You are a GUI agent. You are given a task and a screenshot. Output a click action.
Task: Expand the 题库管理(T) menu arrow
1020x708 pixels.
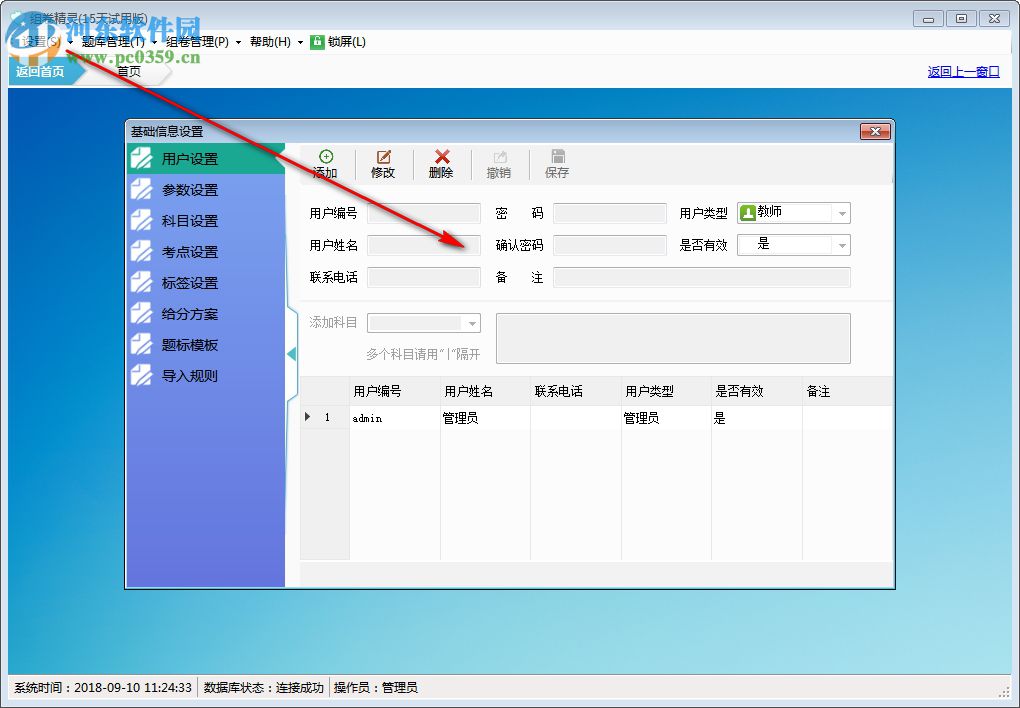click(x=154, y=42)
